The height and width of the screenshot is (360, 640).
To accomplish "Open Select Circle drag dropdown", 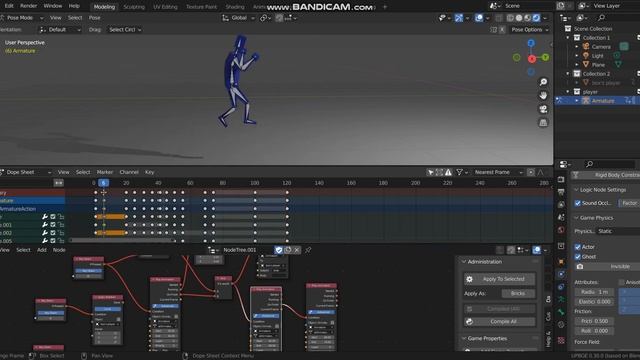I will coord(125,30).
